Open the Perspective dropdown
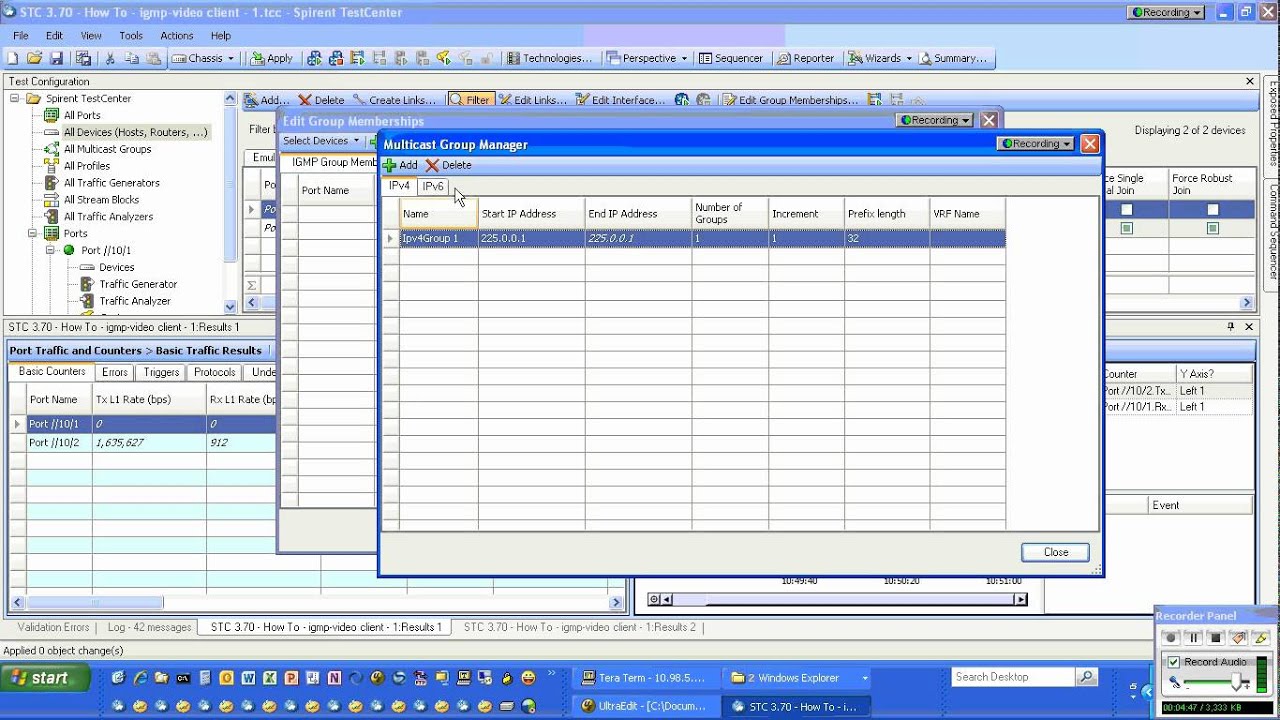Screen dimensions: 1280x720 (x=647, y=58)
